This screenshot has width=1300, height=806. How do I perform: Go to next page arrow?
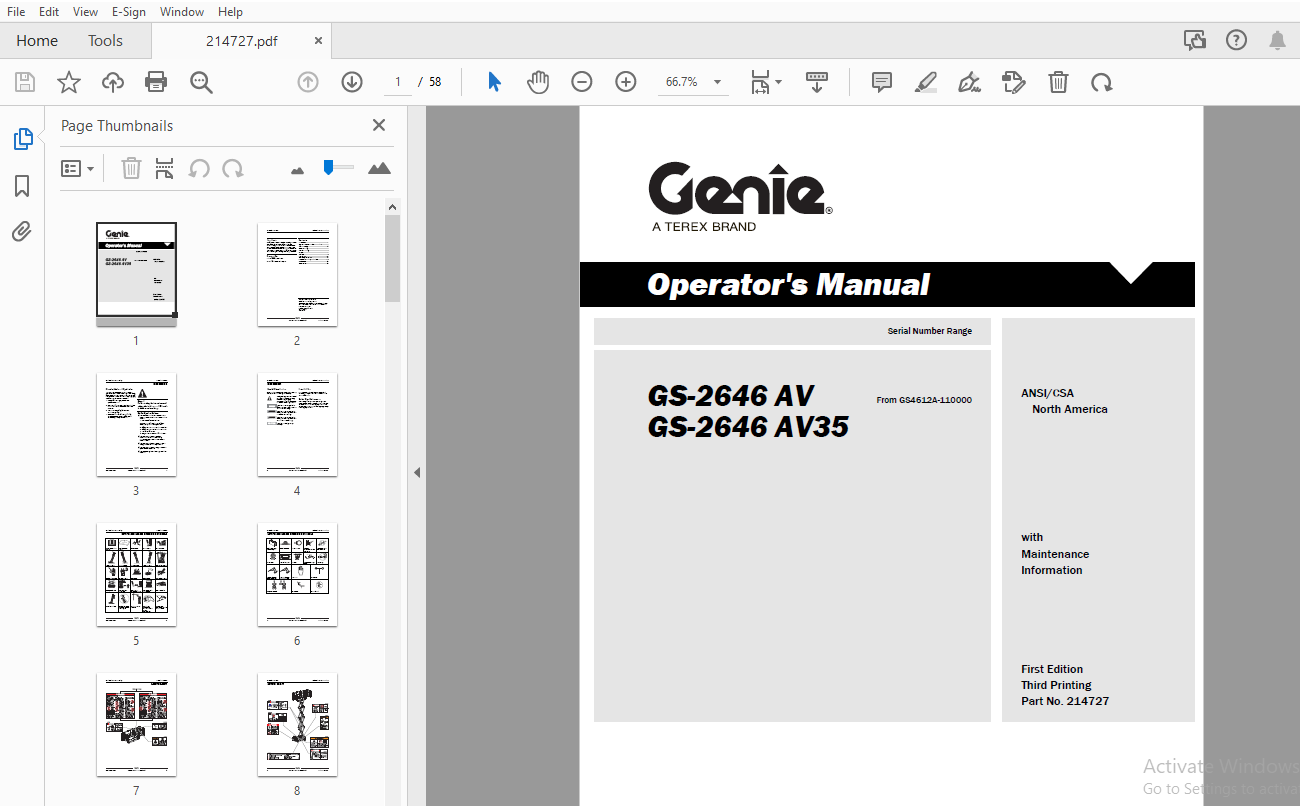[x=352, y=82]
